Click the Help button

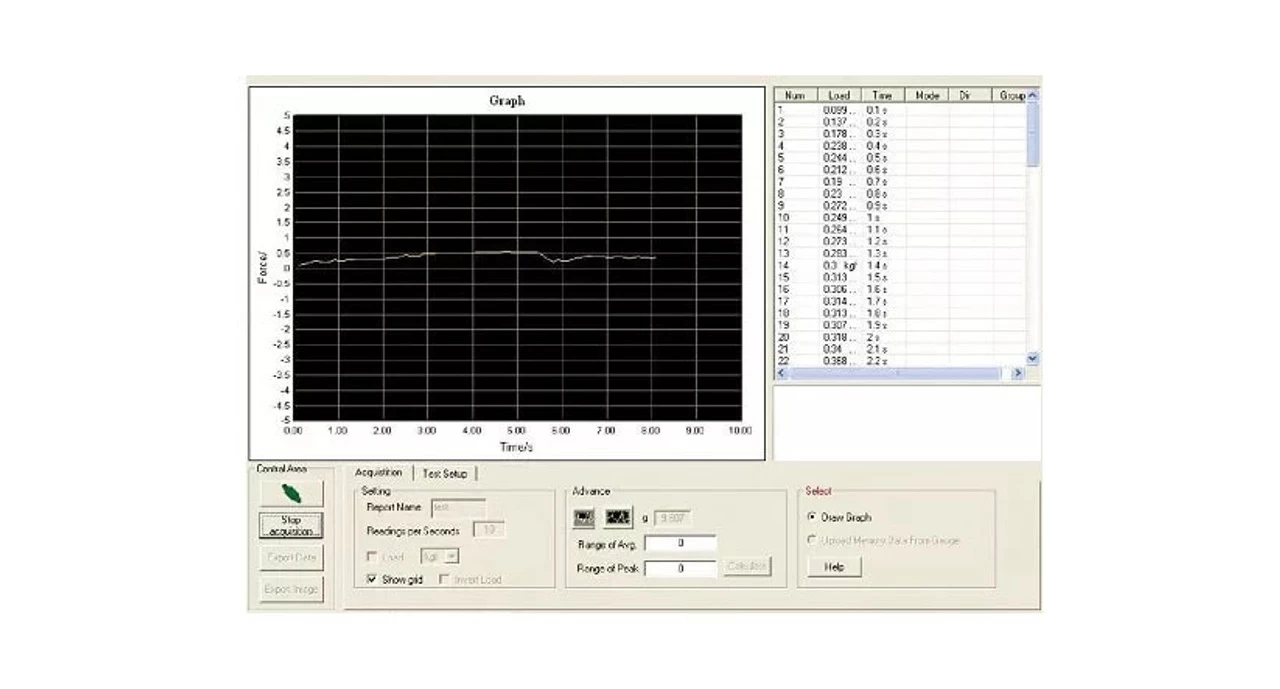(x=834, y=567)
